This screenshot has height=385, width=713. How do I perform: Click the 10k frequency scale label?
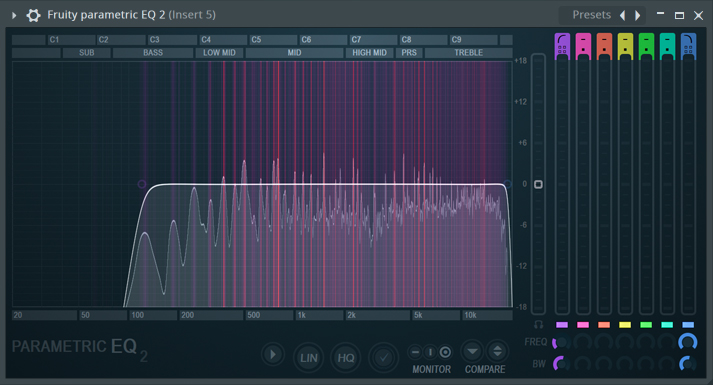470,315
